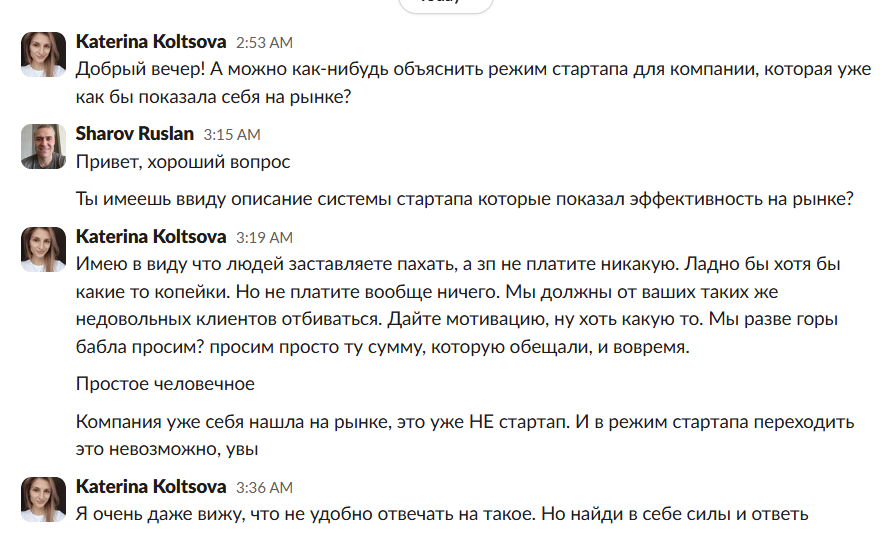Viewport: 889px width, 537px height.
Task: Select message 'Привет, хороший вопрос'
Action: tap(183, 162)
